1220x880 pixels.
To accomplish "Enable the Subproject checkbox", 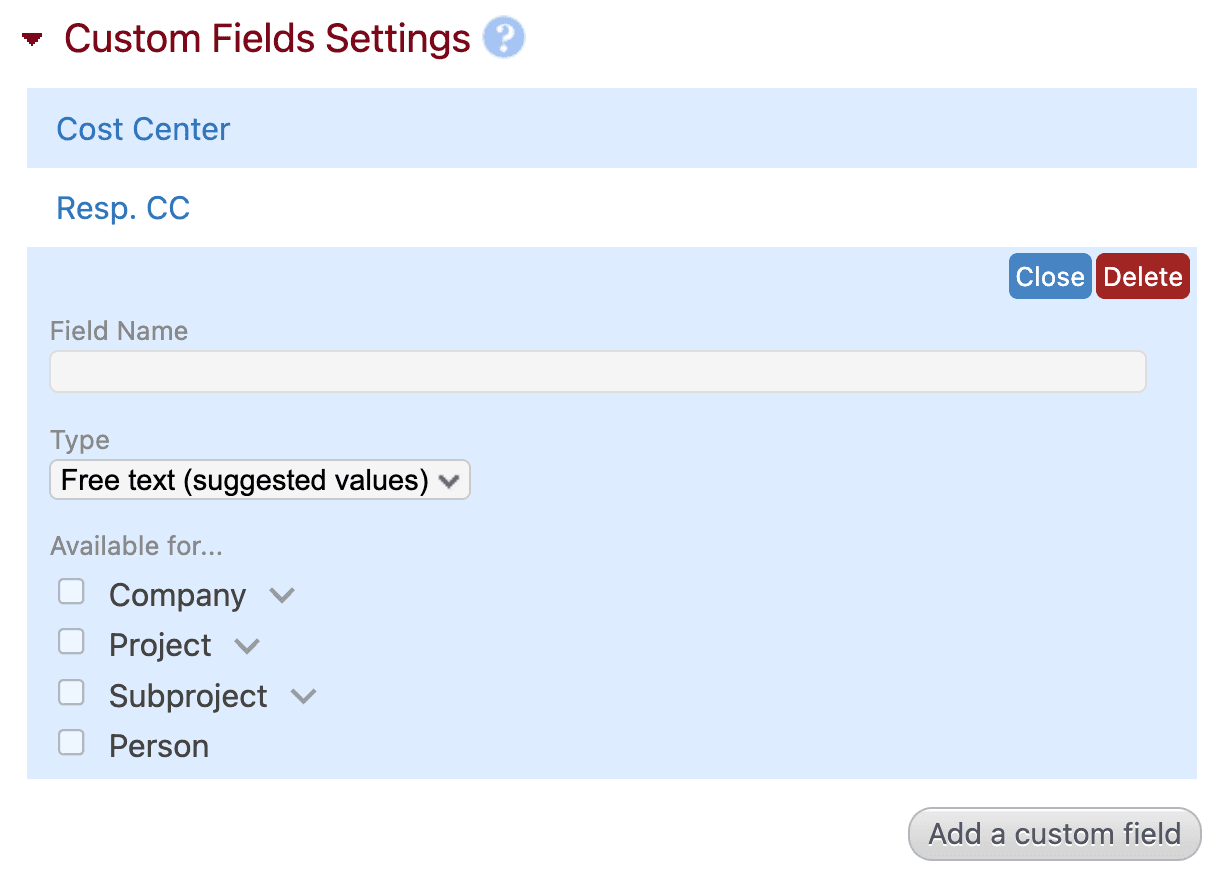I will point(71,692).
